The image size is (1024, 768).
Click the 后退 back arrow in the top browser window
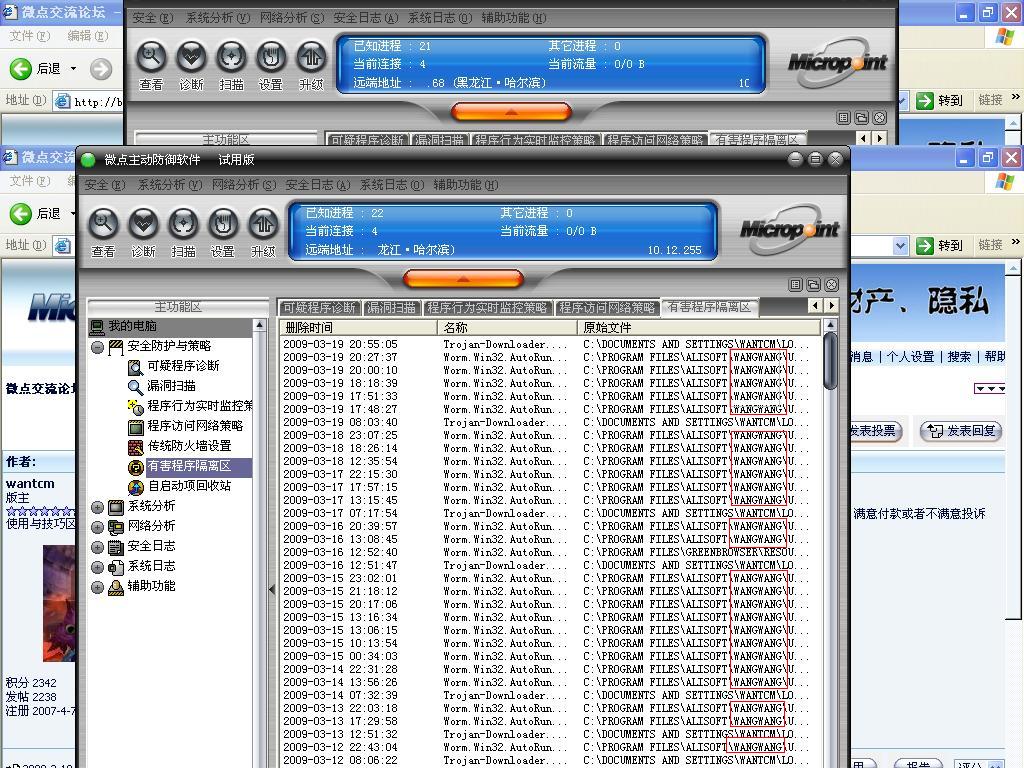(21, 69)
